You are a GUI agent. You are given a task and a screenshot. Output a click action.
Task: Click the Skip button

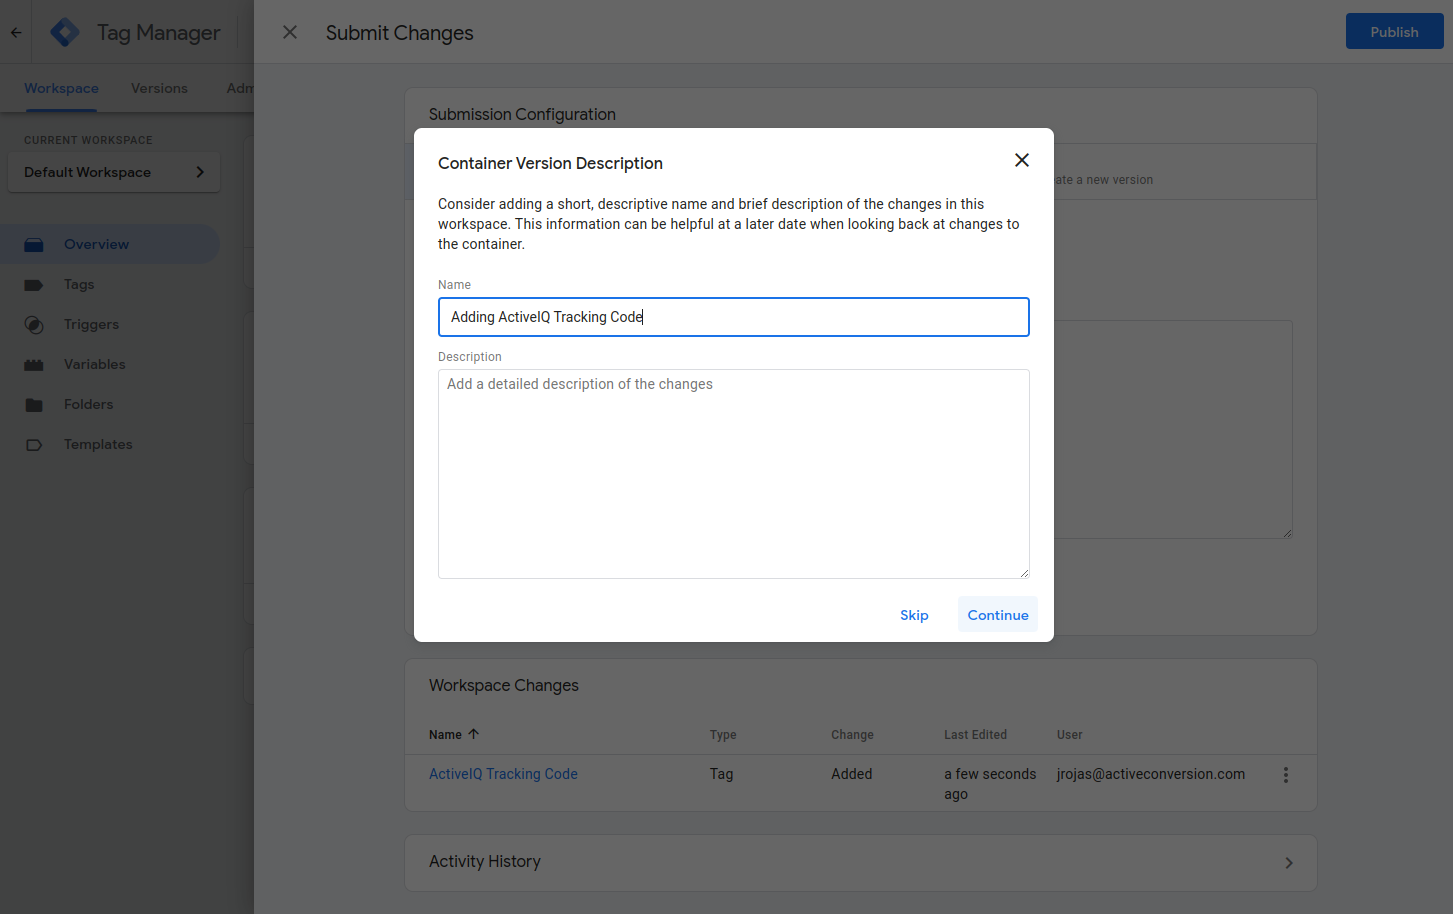click(x=914, y=615)
